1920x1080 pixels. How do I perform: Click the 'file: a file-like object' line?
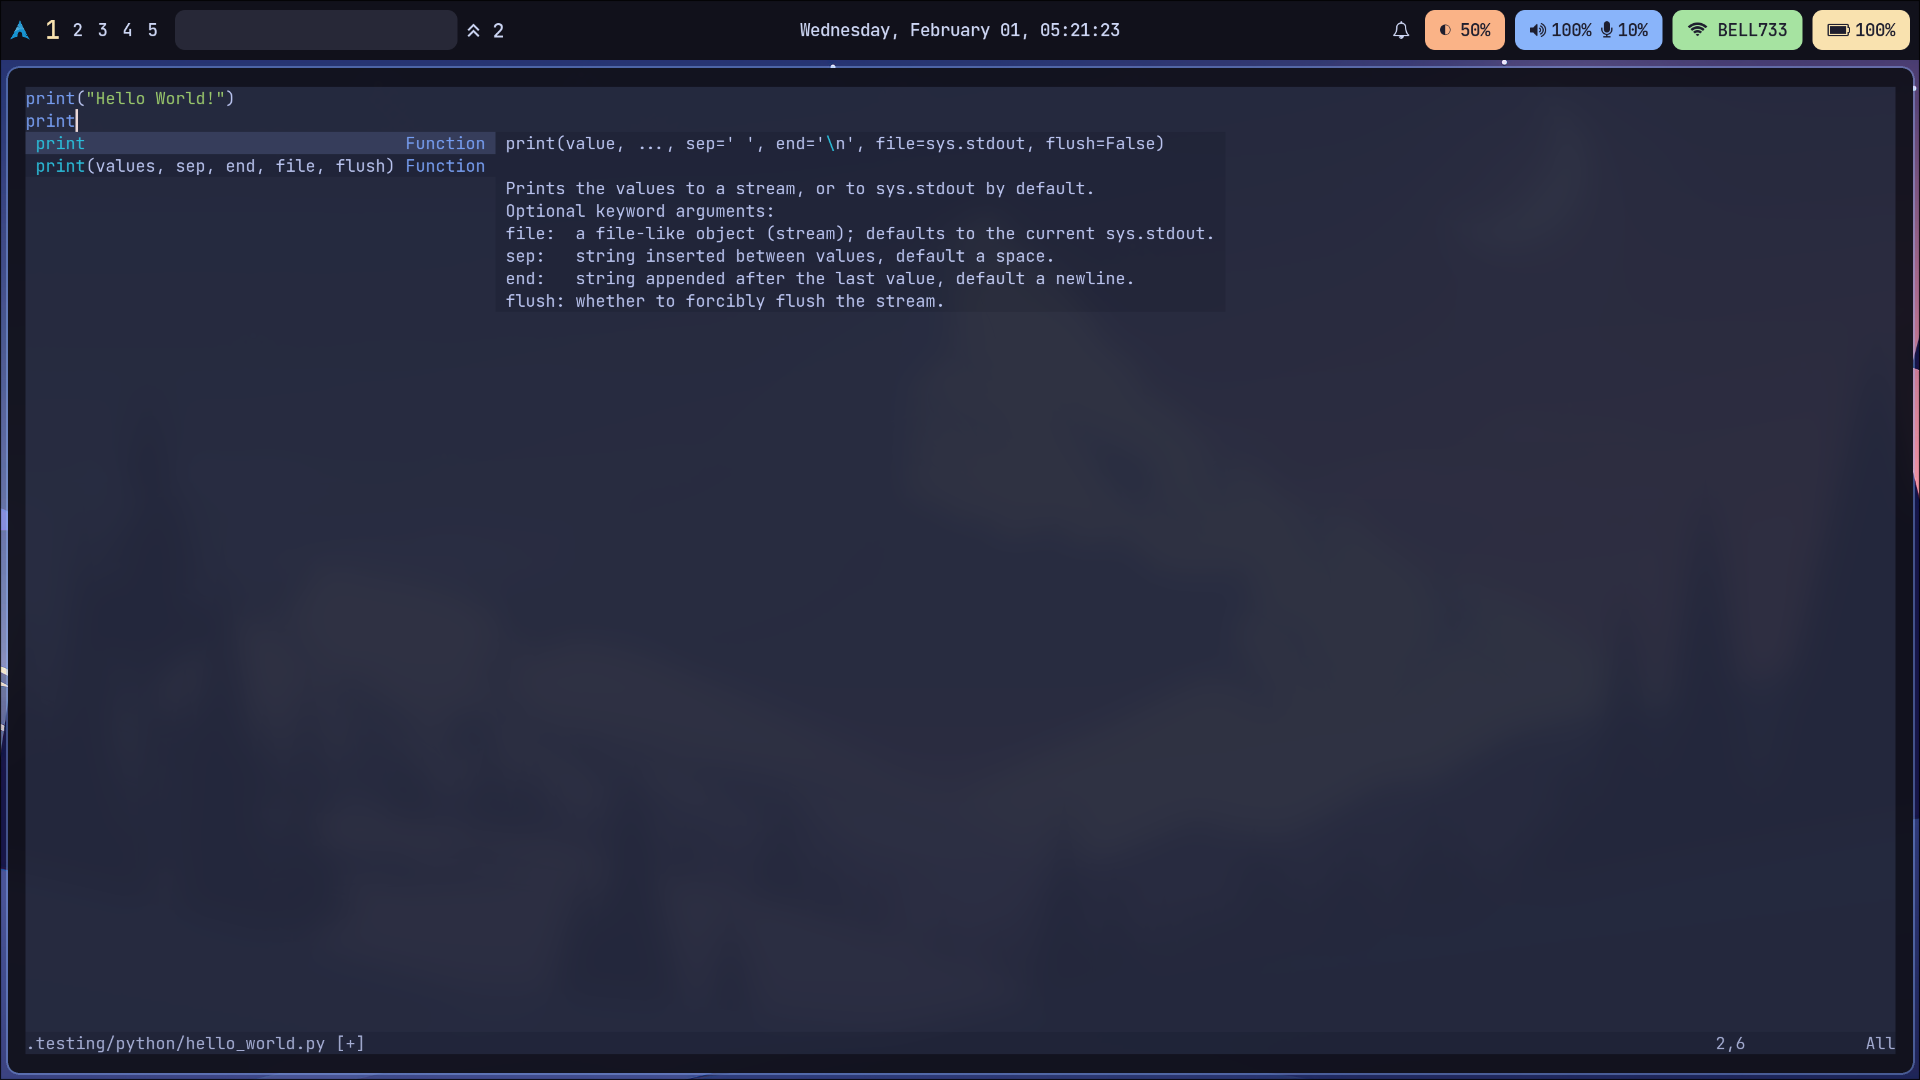pos(860,233)
